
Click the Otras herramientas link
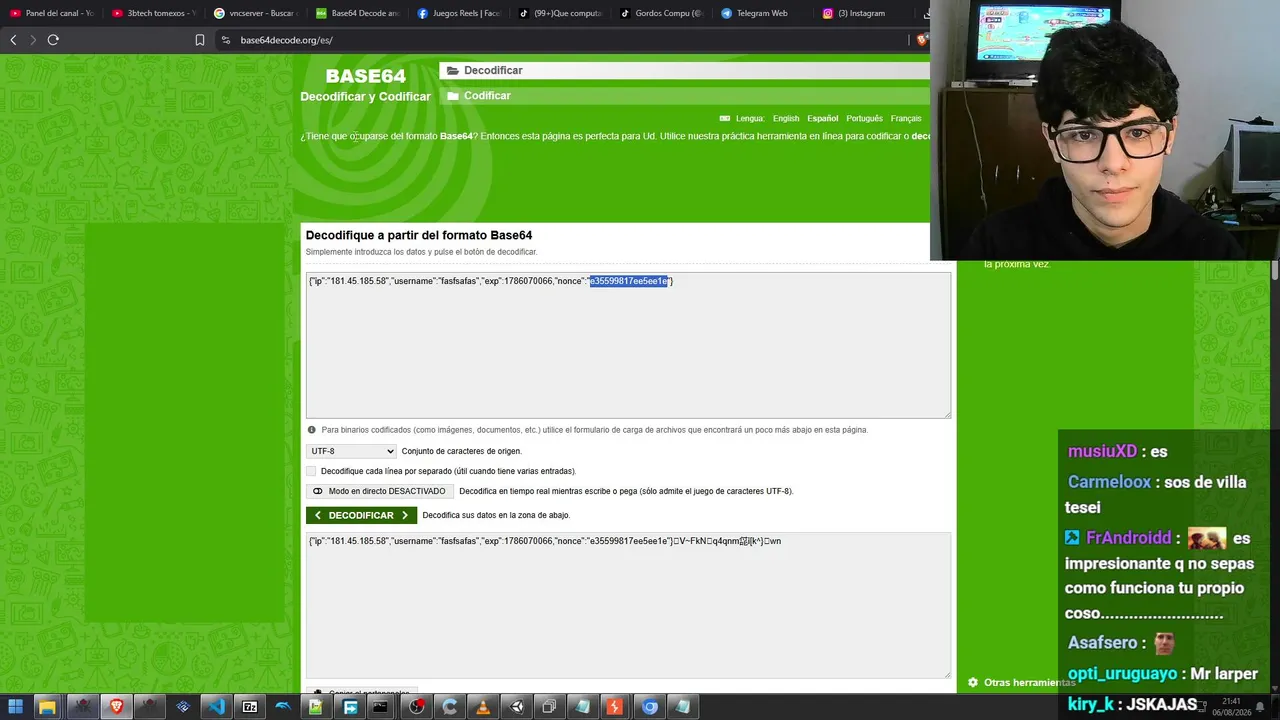click(x=1029, y=682)
